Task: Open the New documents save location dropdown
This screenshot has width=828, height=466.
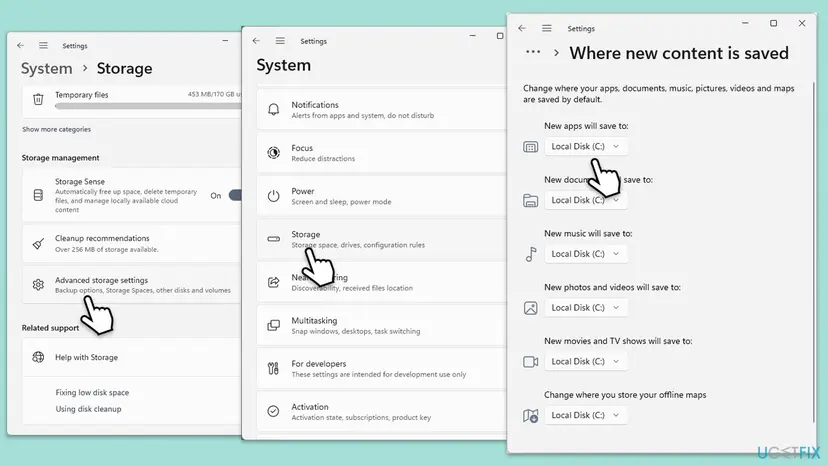Action: (x=586, y=200)
